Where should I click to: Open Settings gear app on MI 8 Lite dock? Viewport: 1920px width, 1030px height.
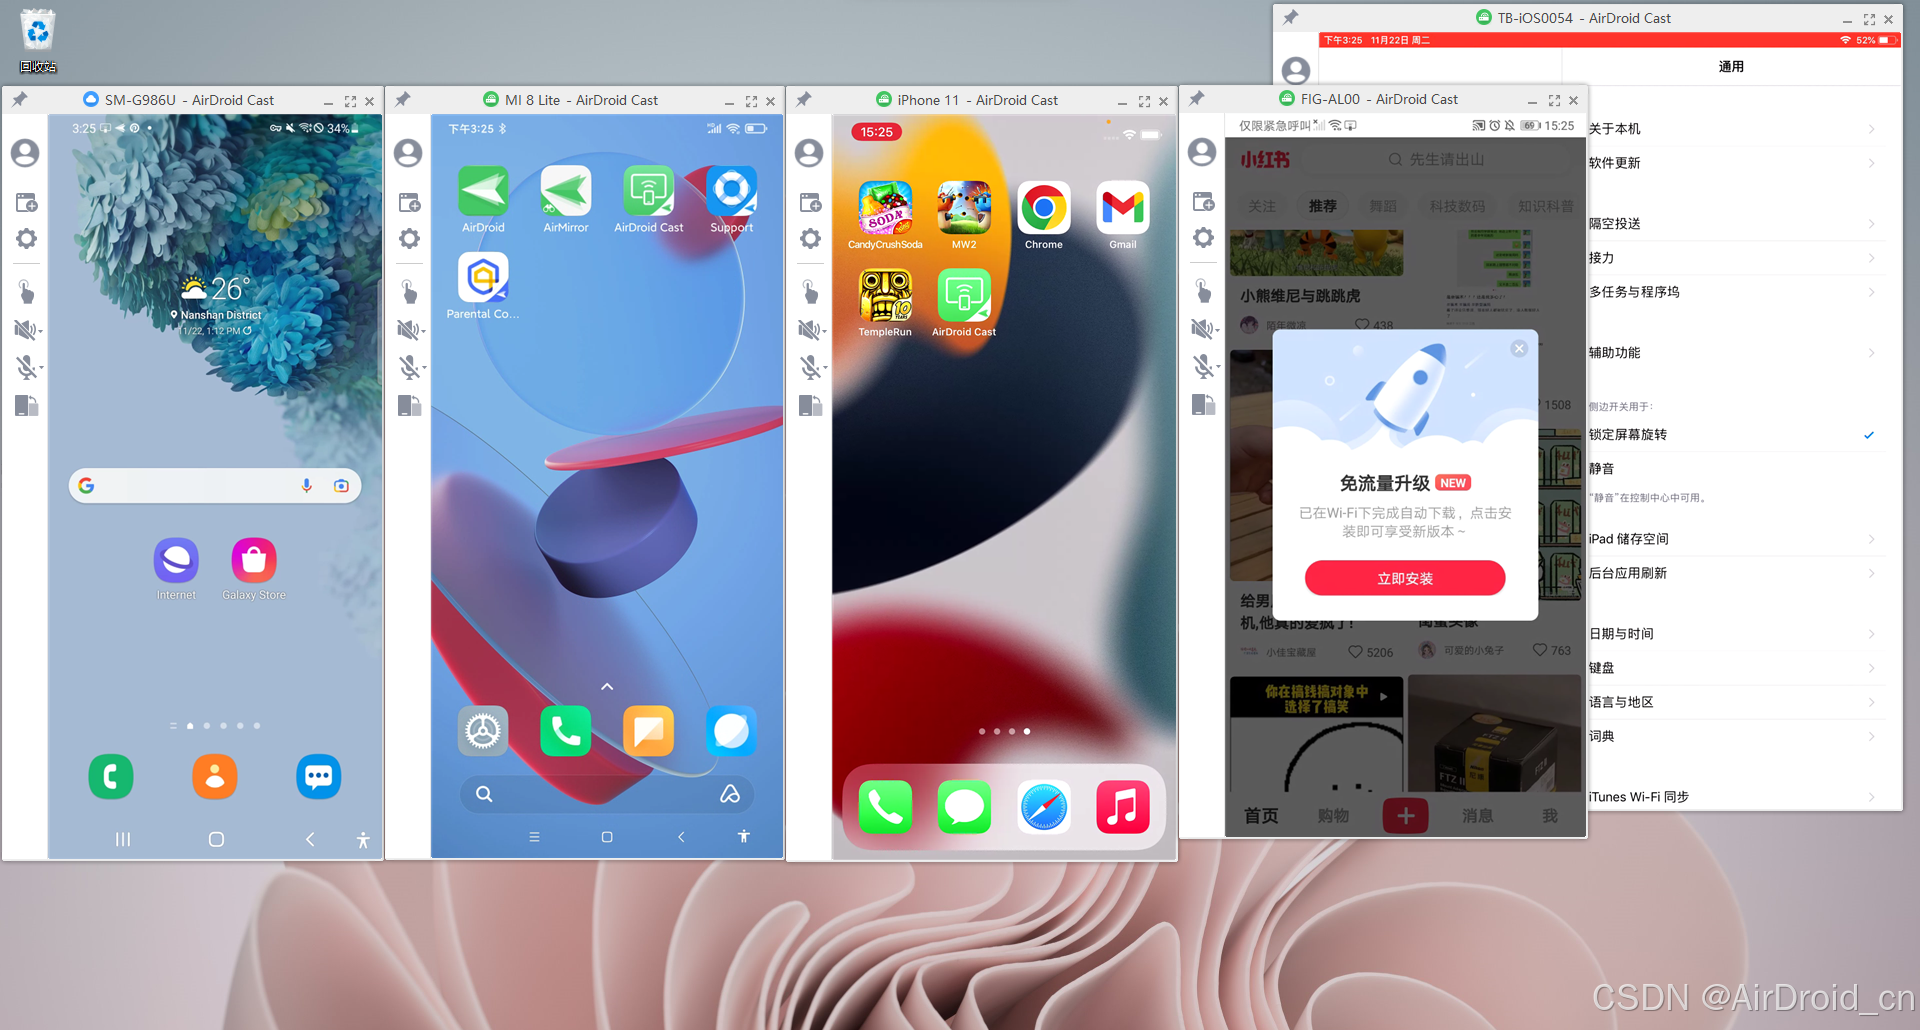[x=483, y=732]
